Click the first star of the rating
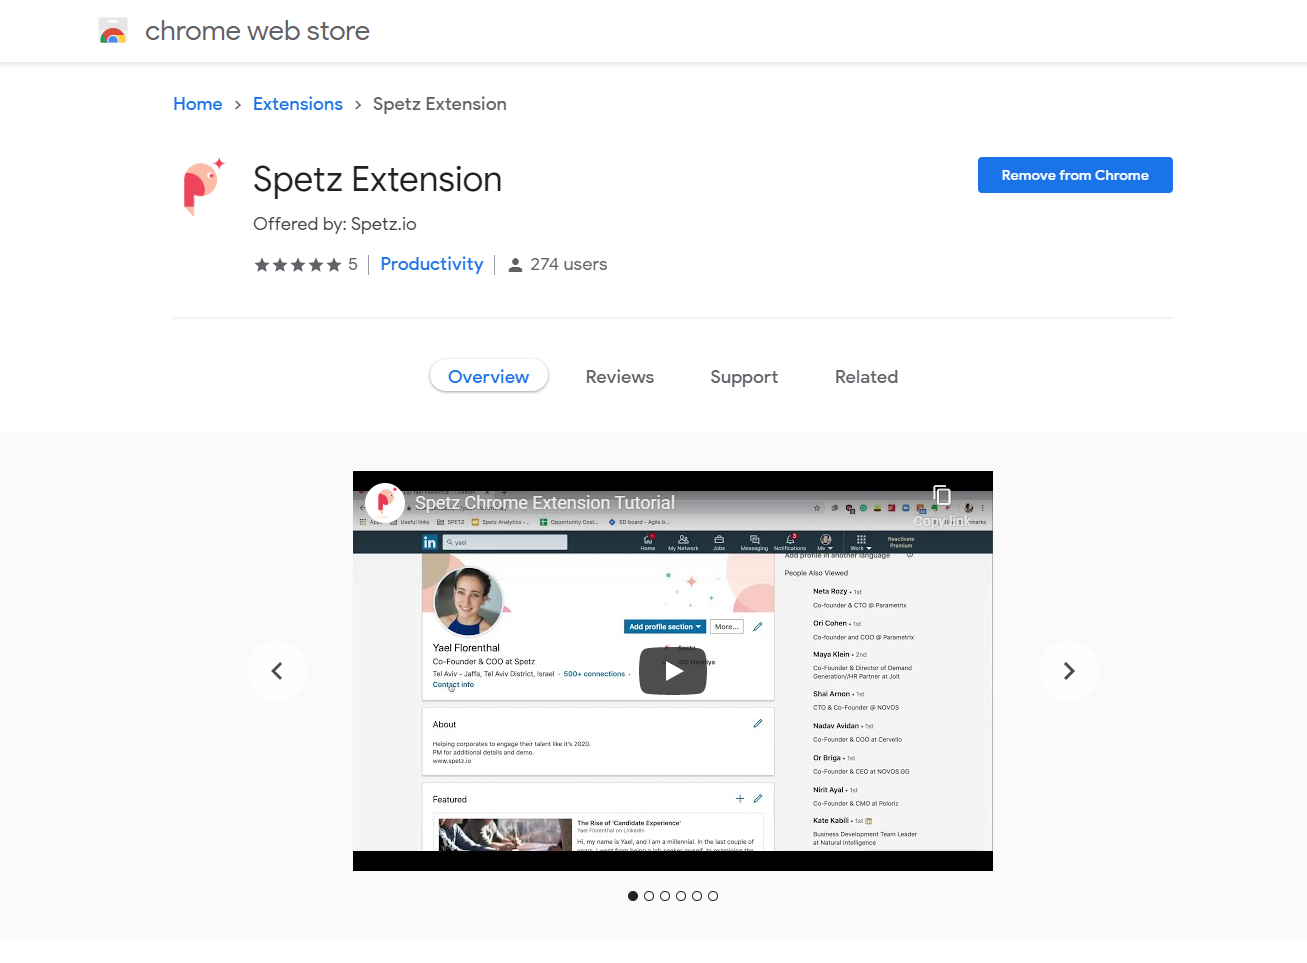 262,264
